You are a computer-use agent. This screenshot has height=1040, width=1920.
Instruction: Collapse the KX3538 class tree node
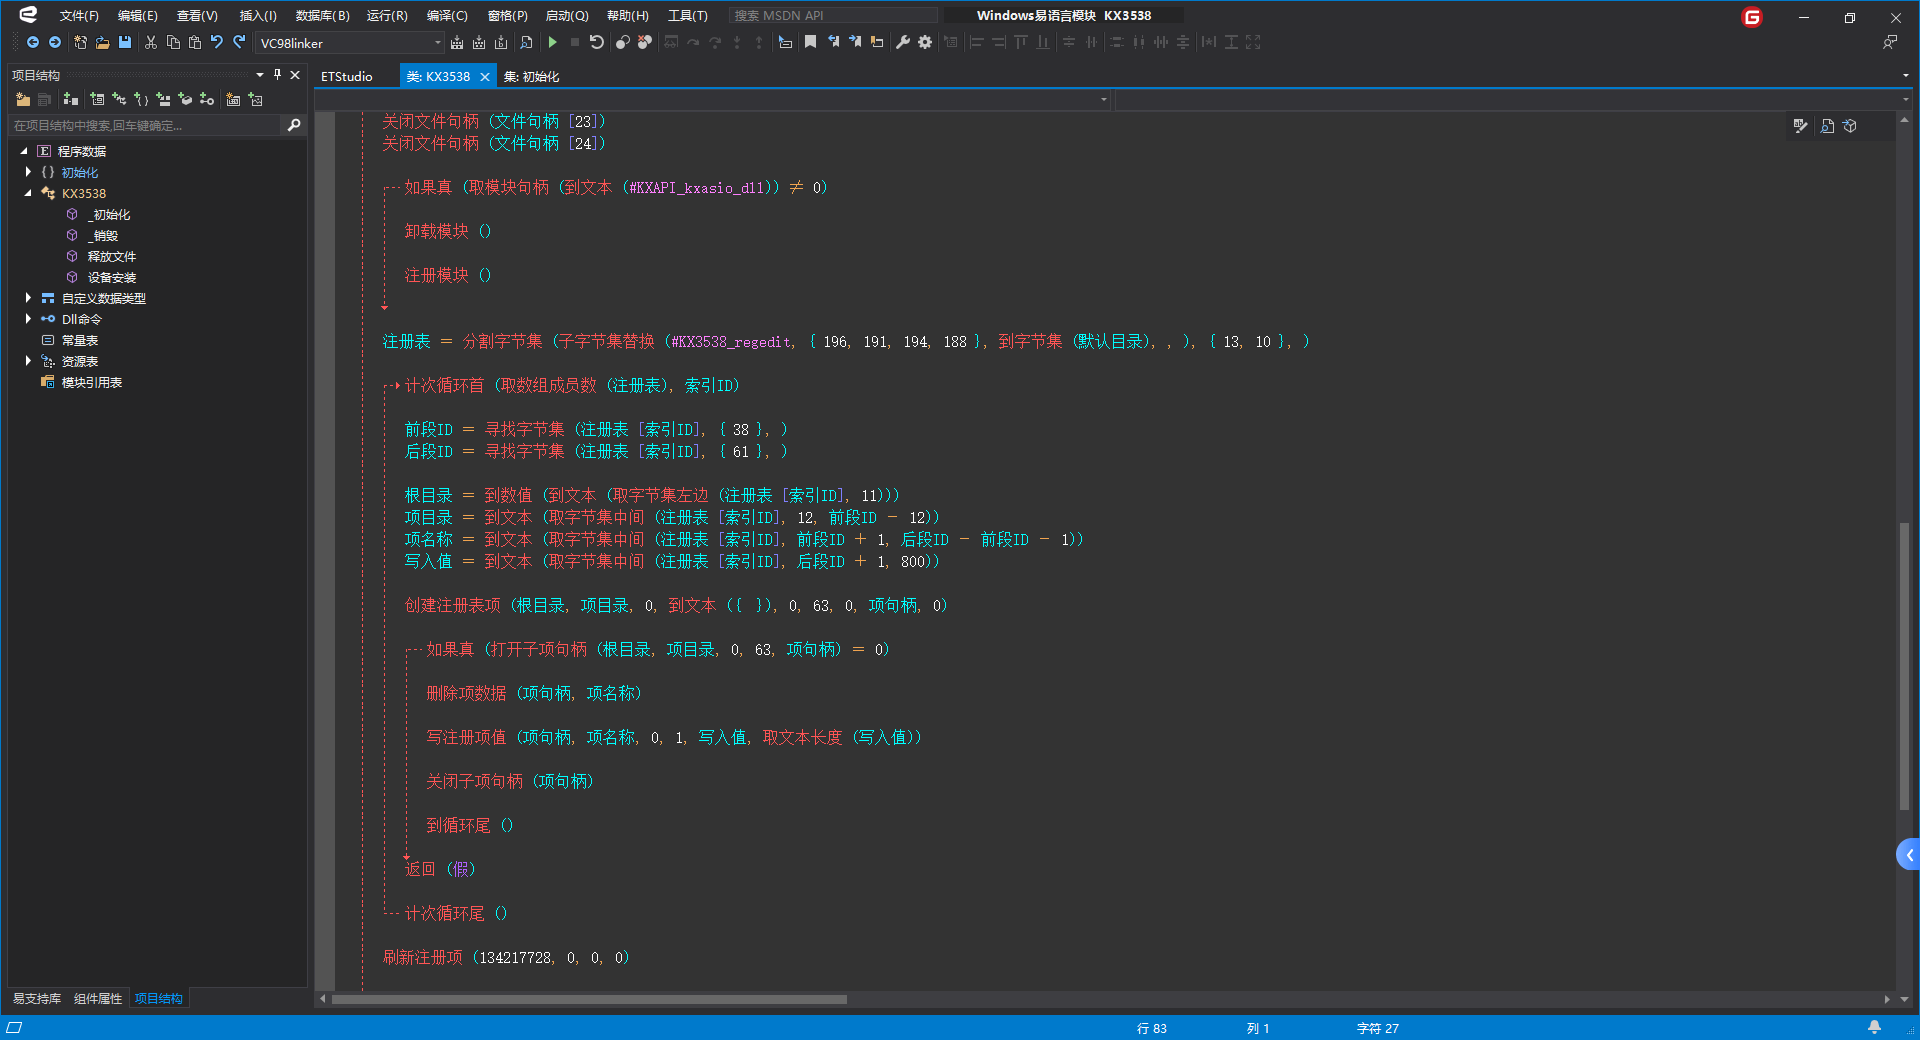[x=28, y=193]
